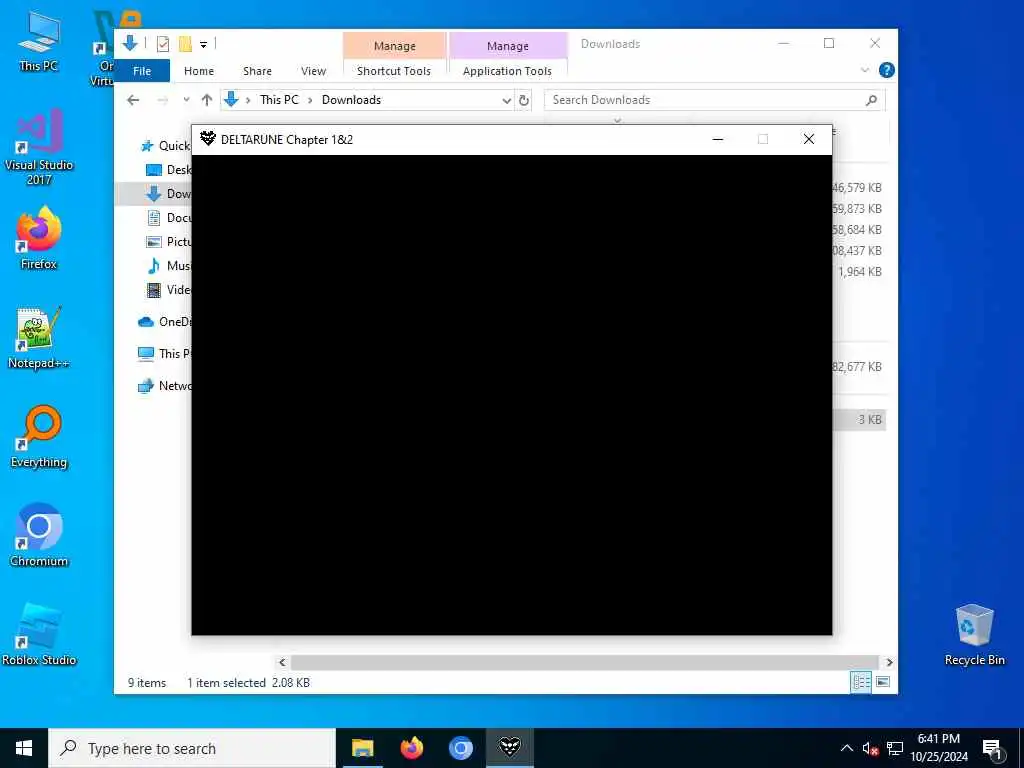Minimize the DELTARUNE Chapter 1&2 window
Image resolution: width=1024 pixels, height=768 pixels.
(718, 139)
